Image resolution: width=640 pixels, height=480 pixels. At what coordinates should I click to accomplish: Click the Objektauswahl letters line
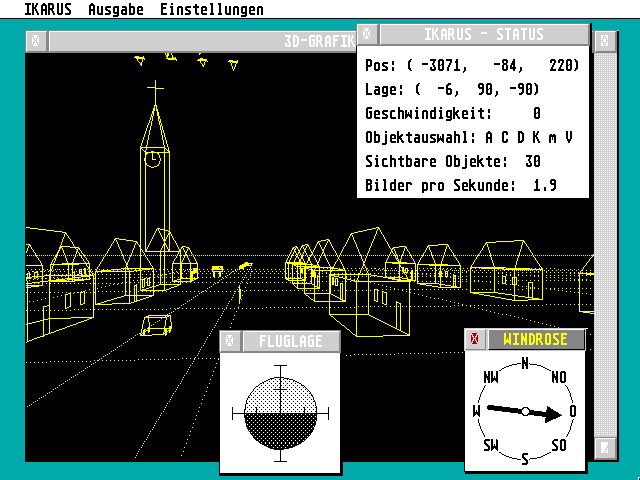tap(469, 137)
